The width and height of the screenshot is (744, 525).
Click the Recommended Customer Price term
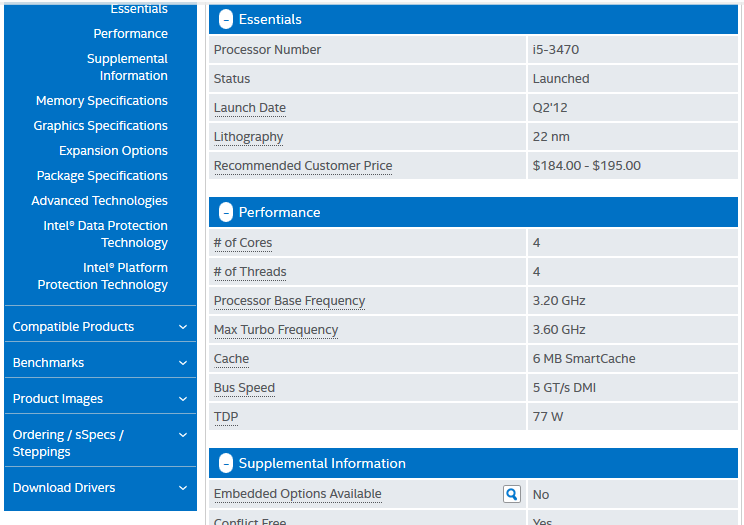coord(303,166)
